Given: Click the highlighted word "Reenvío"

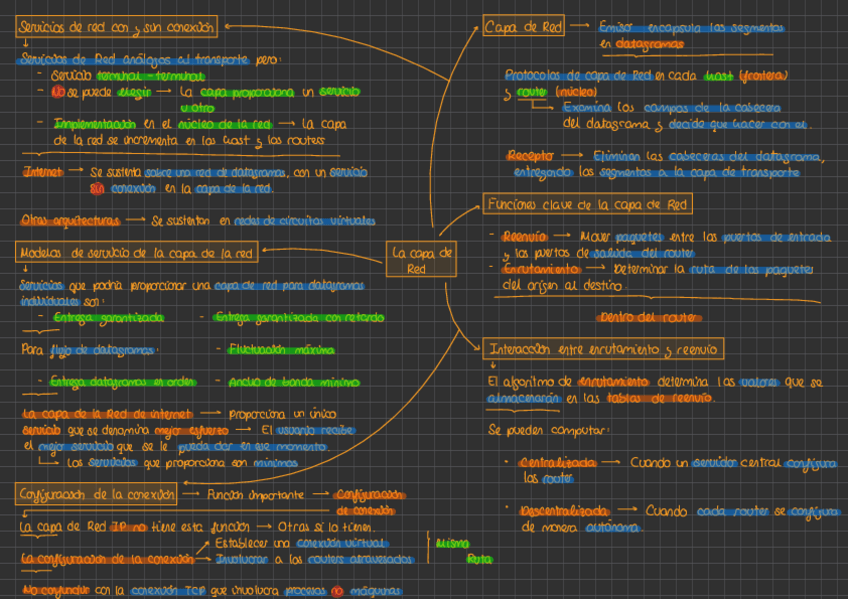Looking at the screenshot, I should 526,237.
